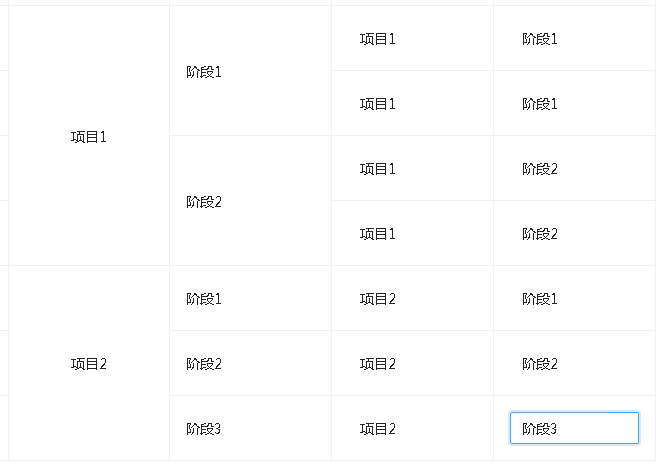The width and height of the screenshot is (660, 466).
Task: Click 项目1 in third column, second row
Action: click(x=378, y=104)
